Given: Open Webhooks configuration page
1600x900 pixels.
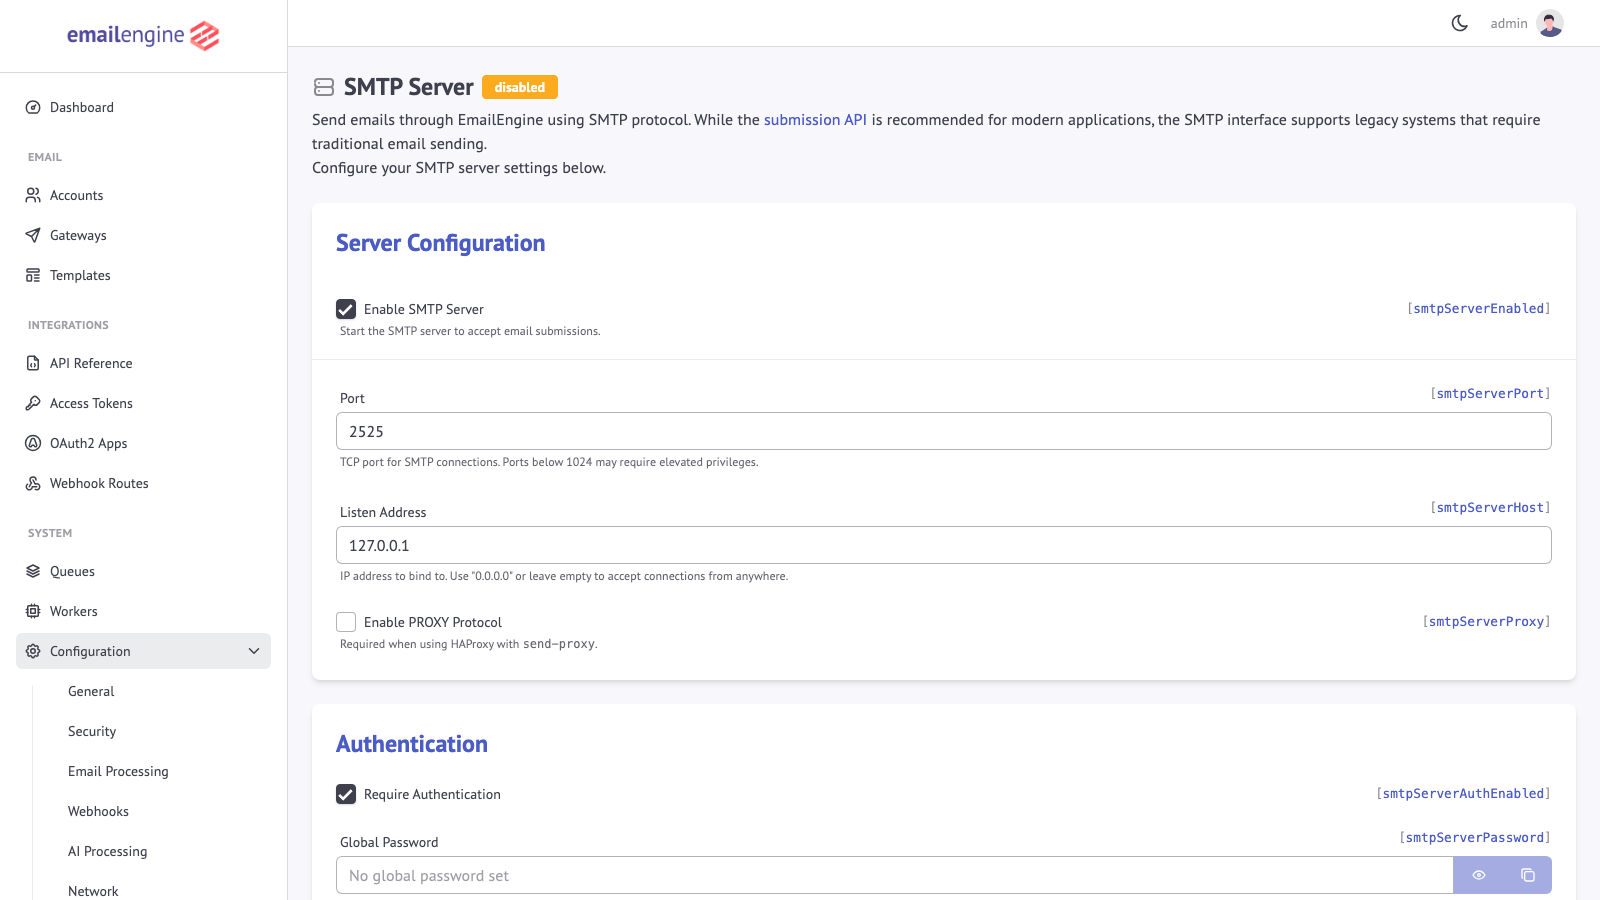Looking at the screenshot, I should pos(98,811).
